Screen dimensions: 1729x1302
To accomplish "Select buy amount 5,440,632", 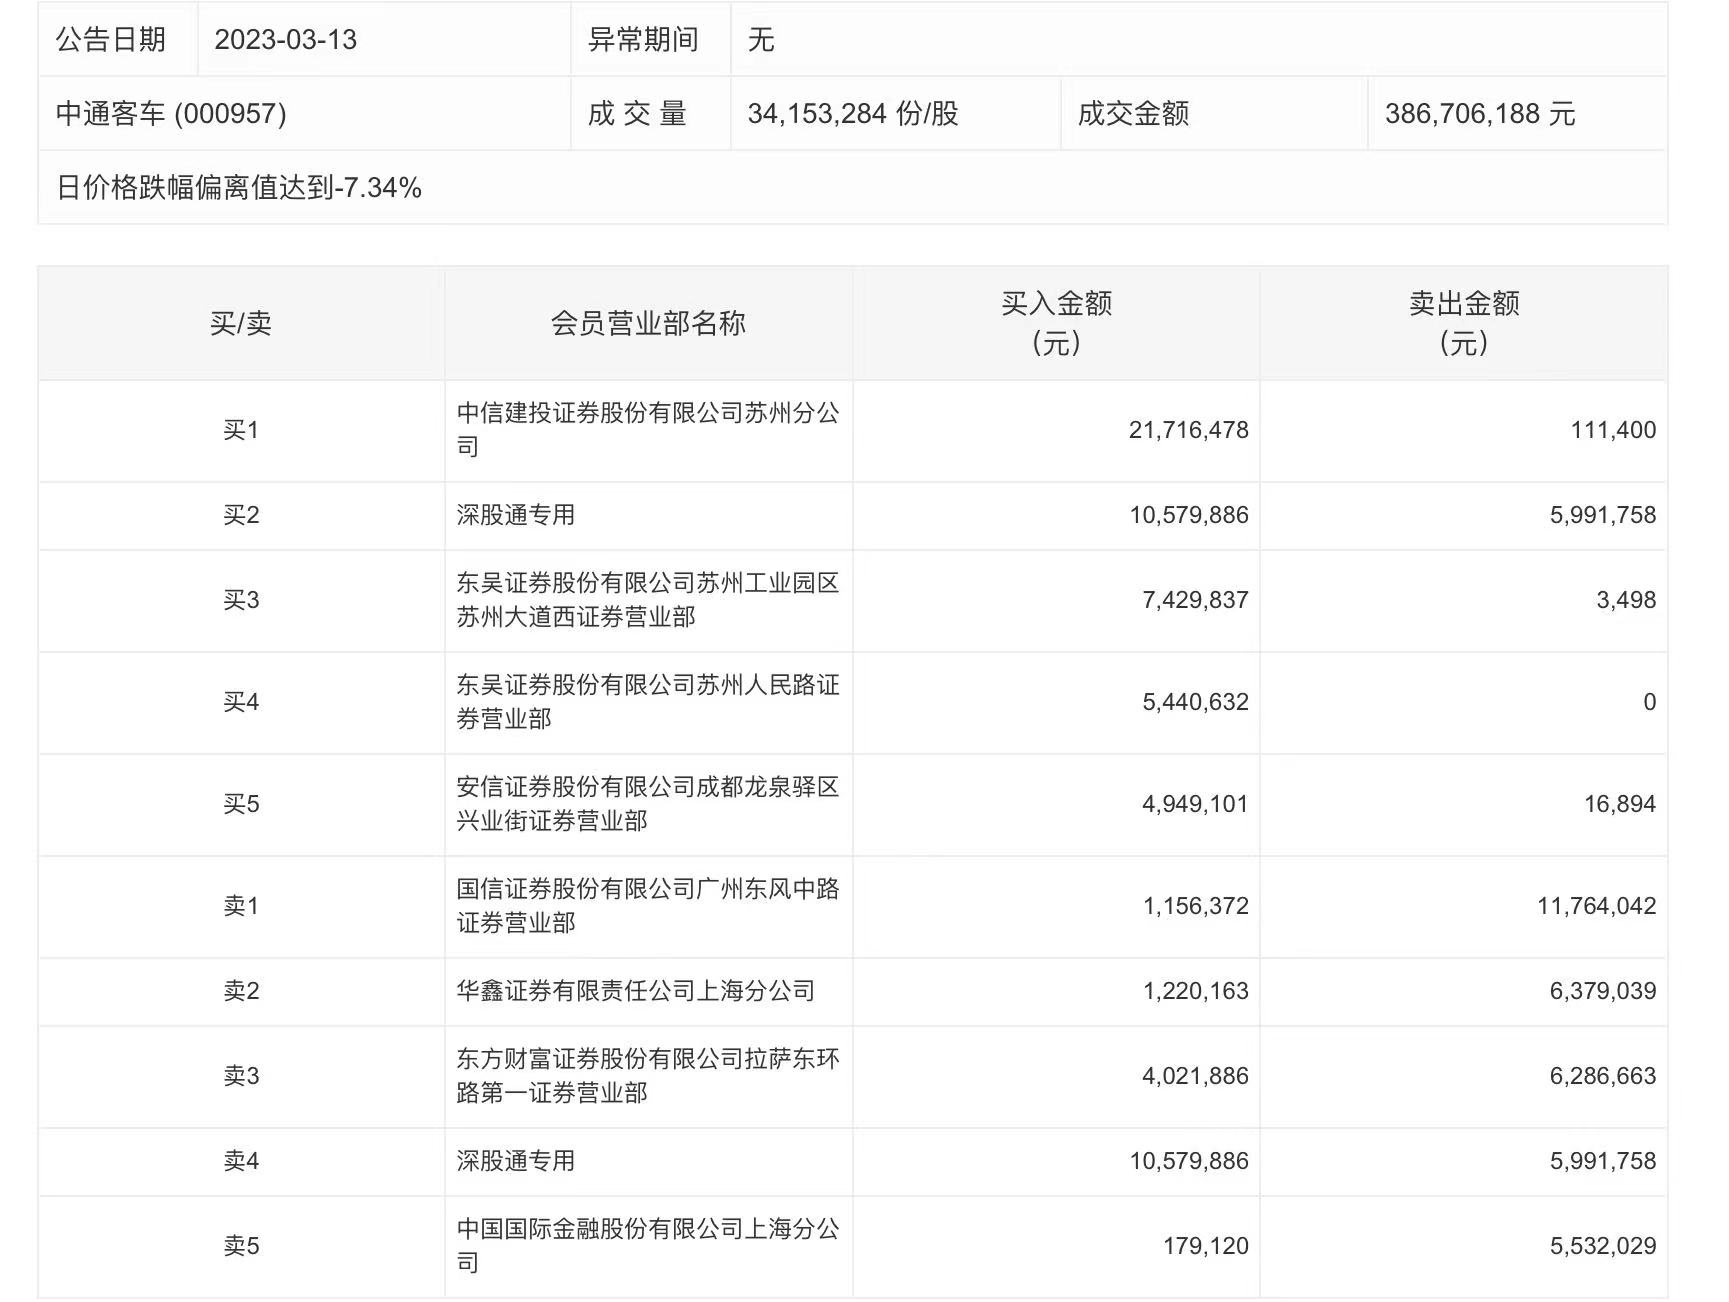I will pos(1196,702).
